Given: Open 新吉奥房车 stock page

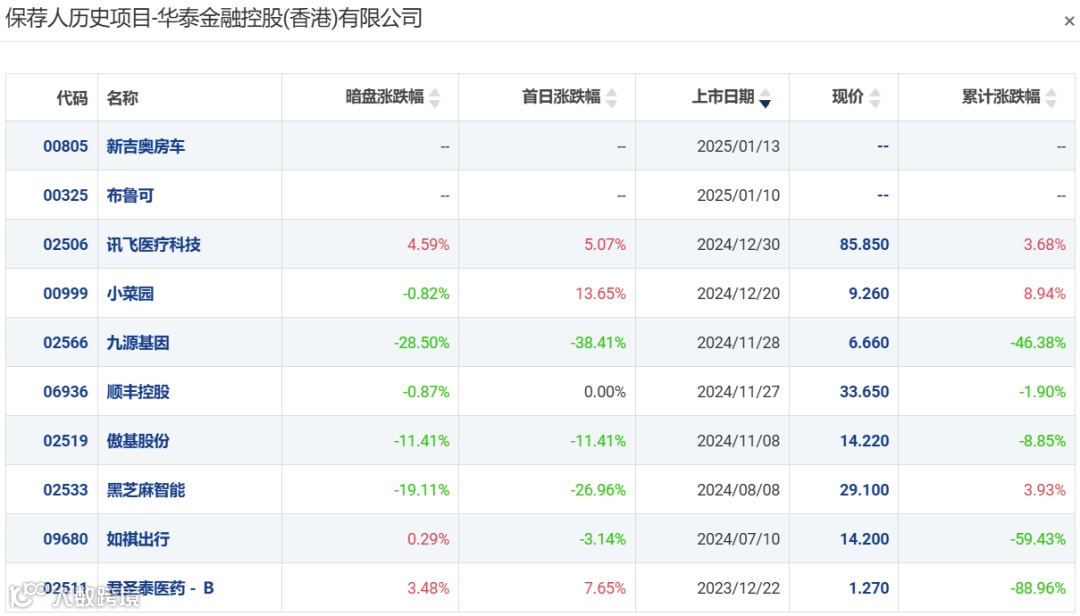Looking at the screenshot, I should 146,146.
